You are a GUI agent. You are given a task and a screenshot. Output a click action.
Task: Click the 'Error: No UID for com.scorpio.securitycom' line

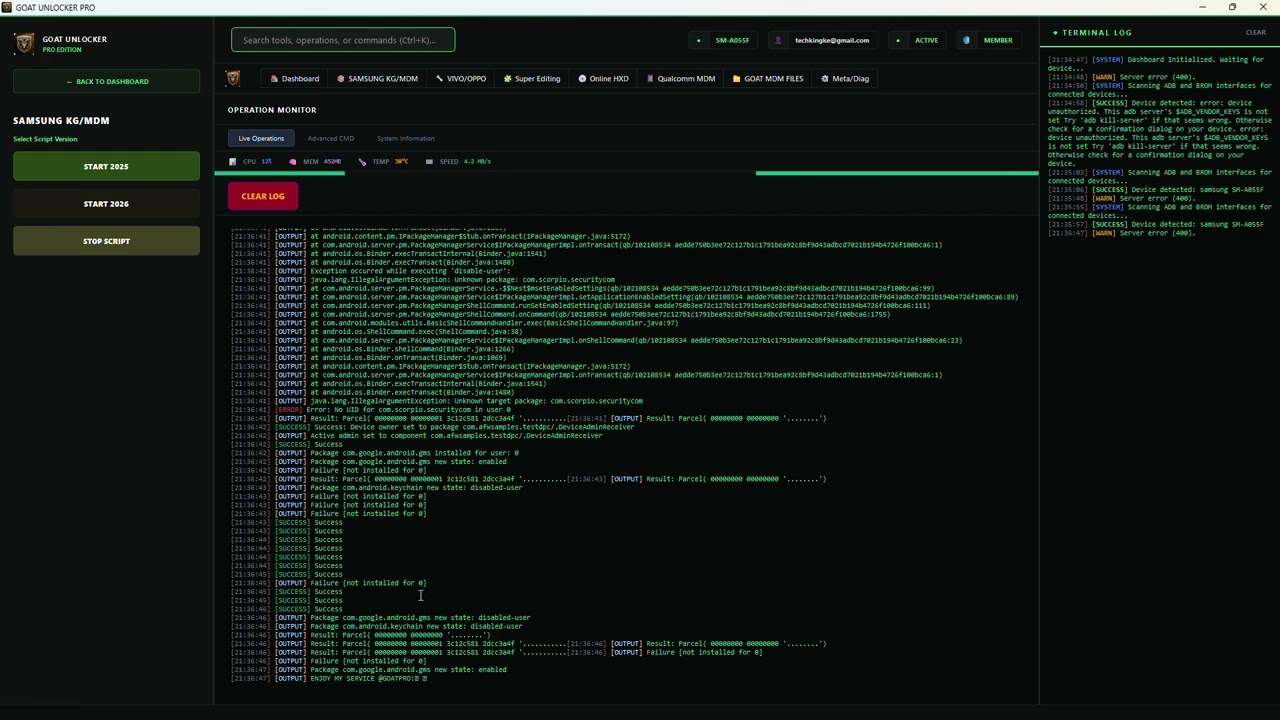tap(371, 410)
